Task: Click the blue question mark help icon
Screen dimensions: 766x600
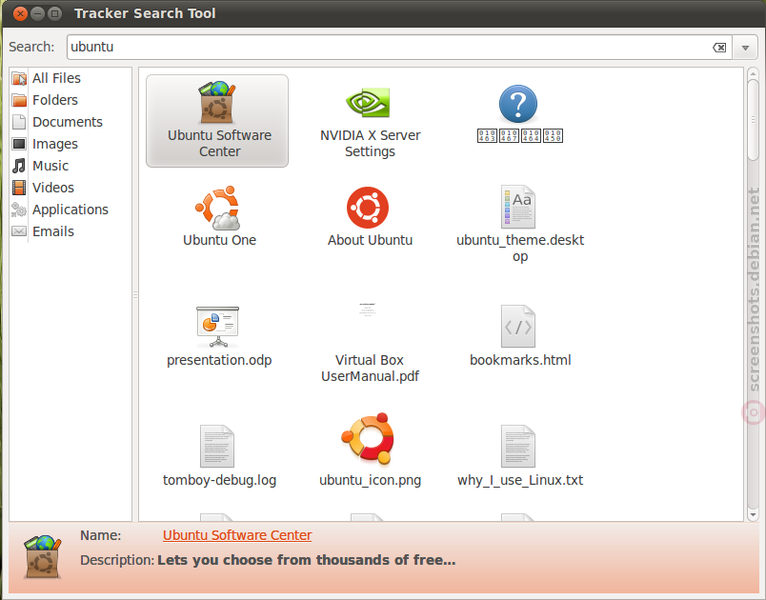Action: tap(518, 104)
